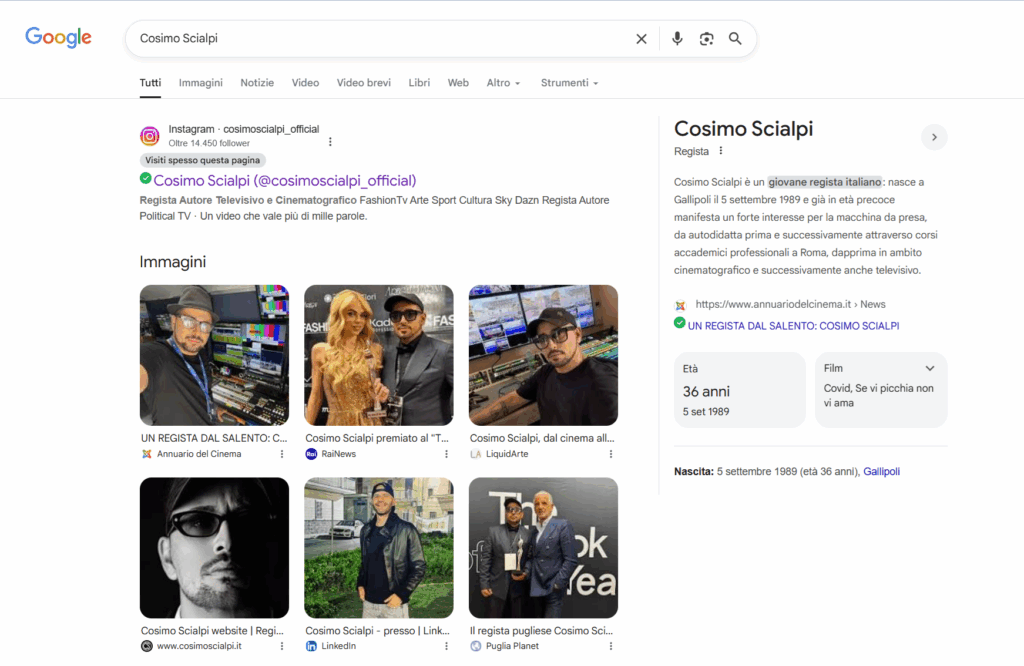
Task: Click the Gallipoli birthplace link
Action: click(881, 471)
